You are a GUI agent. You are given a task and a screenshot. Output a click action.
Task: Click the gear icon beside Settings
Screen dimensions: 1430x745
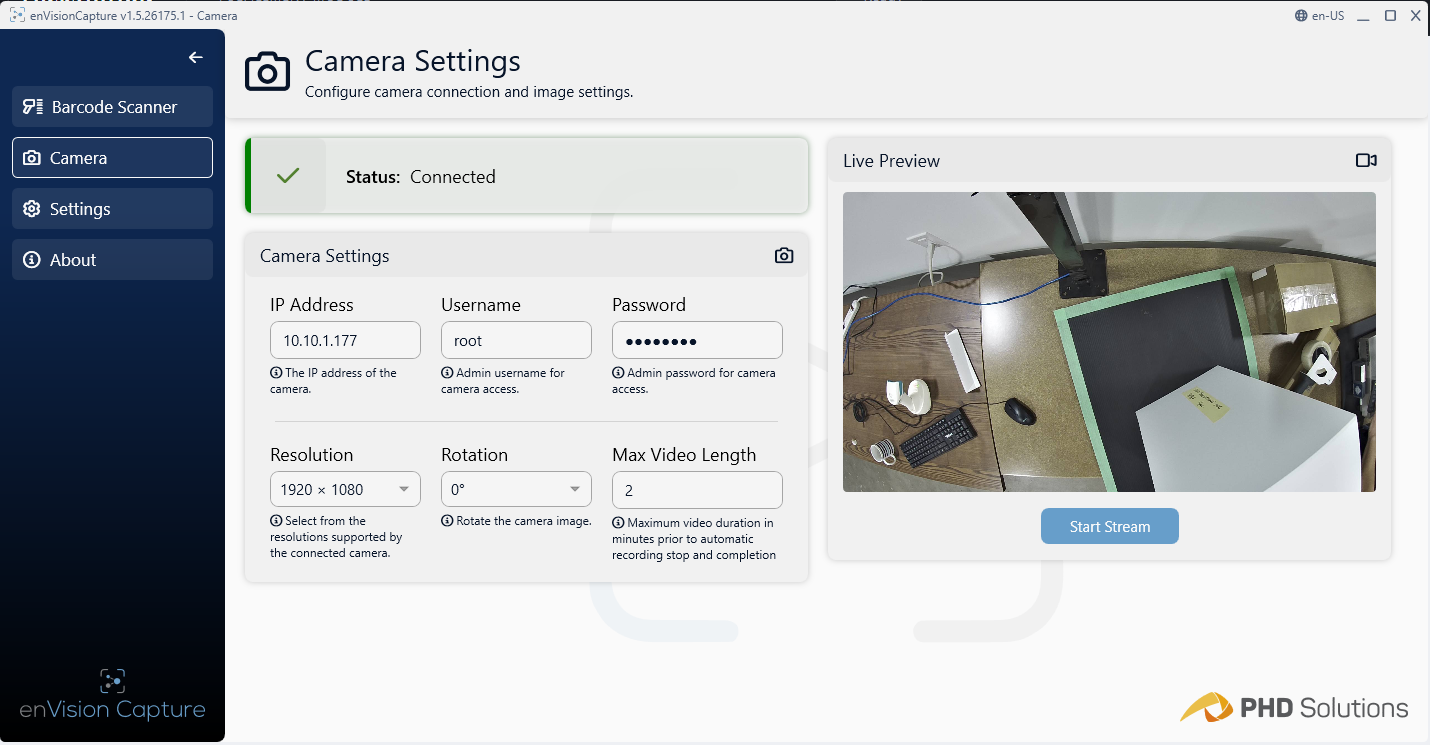32,209
